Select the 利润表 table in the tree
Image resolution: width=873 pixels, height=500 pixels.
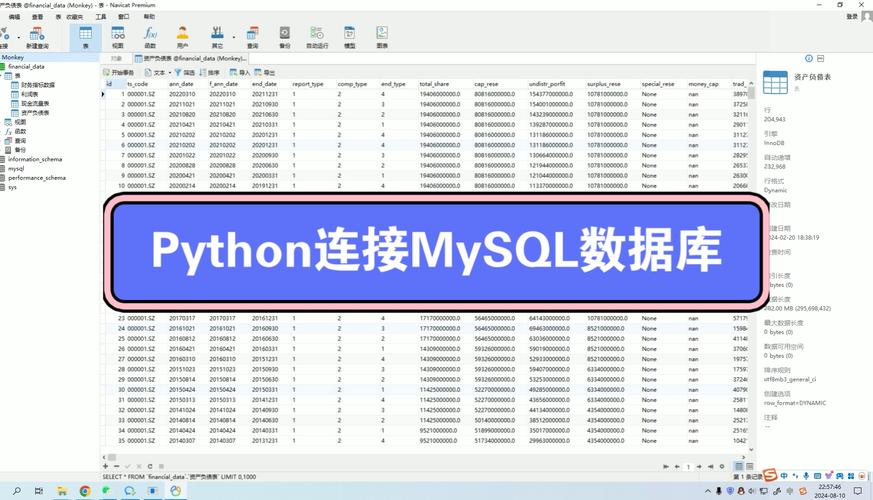(x=30, y=94)
